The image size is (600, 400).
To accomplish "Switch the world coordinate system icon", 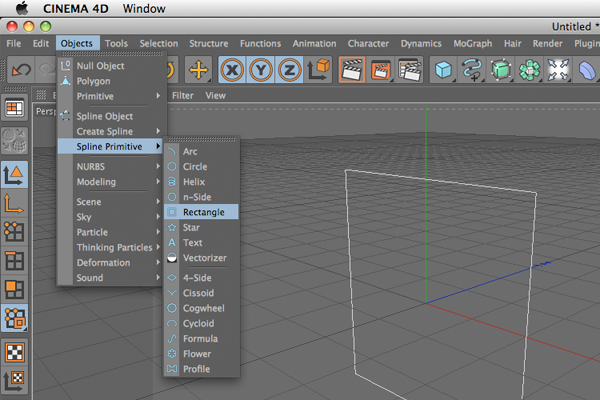I will tap(318, 70).
